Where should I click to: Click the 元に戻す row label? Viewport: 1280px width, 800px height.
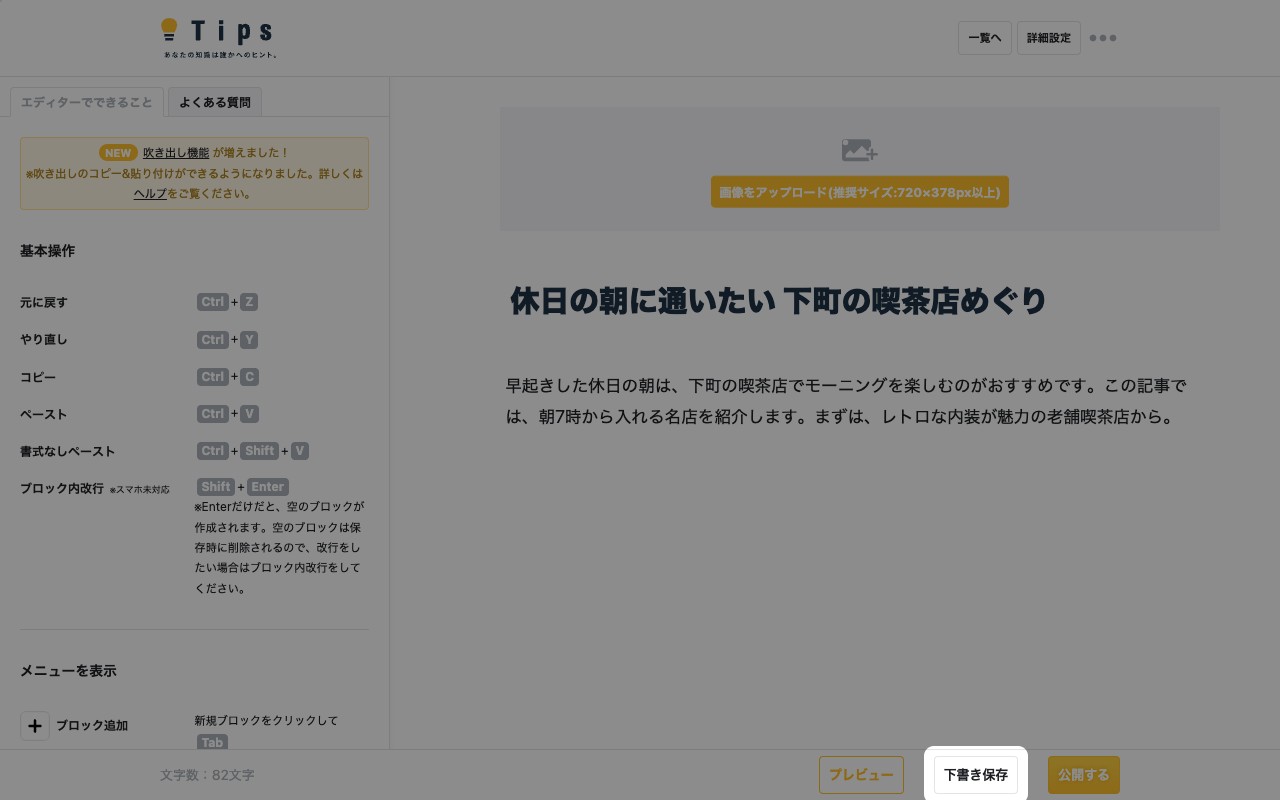coord(44,302)
